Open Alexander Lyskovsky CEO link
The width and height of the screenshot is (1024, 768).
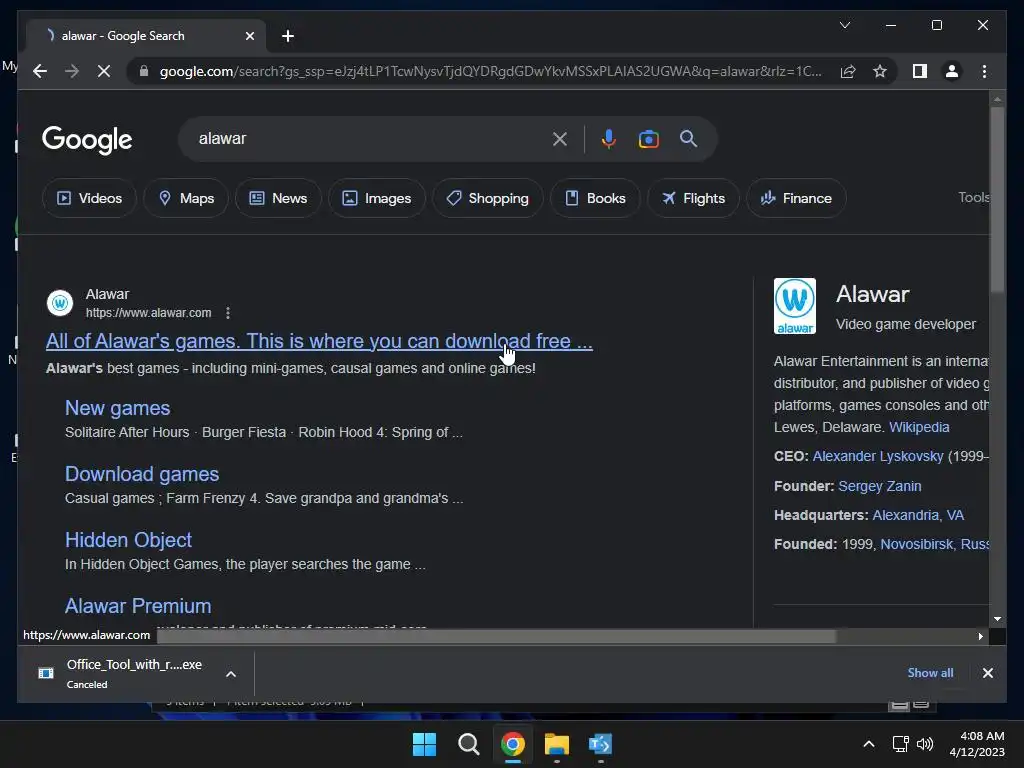[x=878, y=456]
